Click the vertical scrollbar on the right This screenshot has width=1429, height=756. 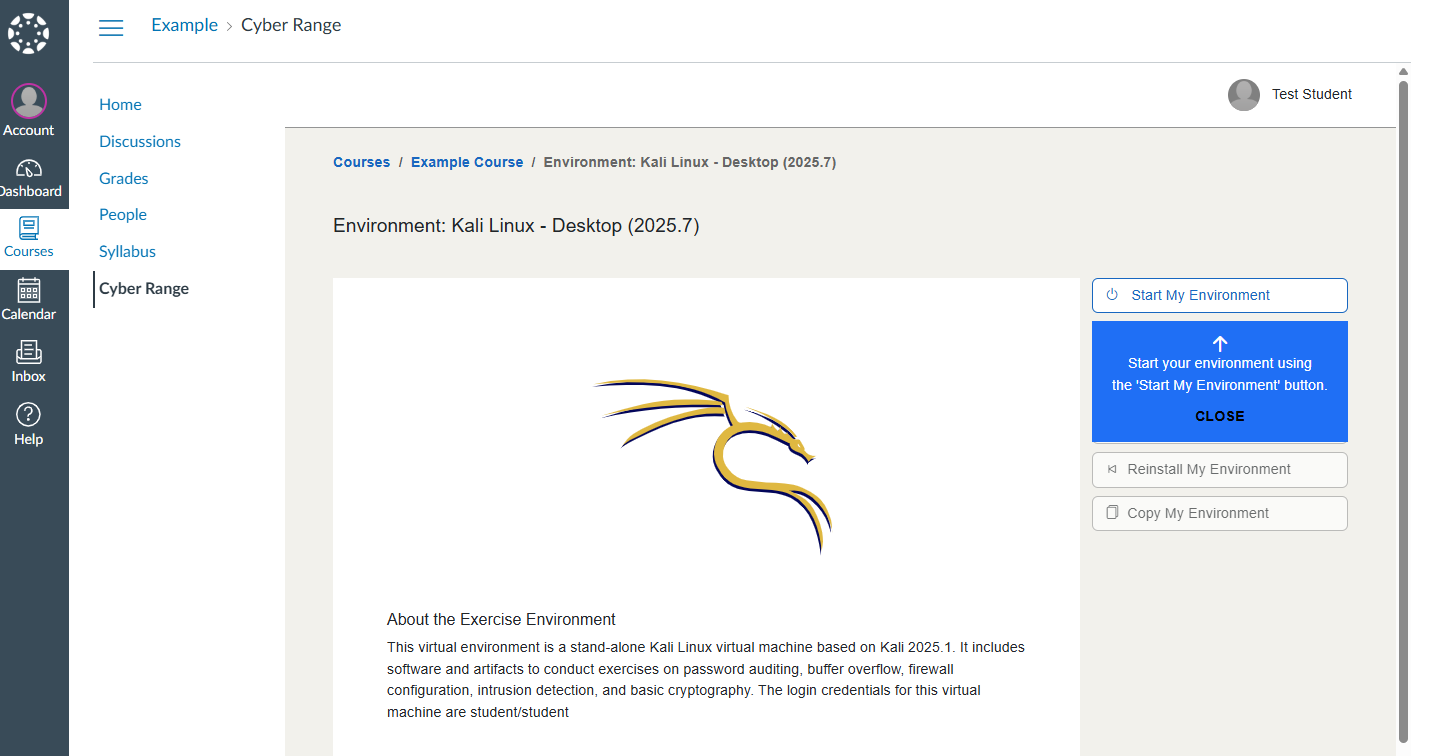pos(1403,400)
